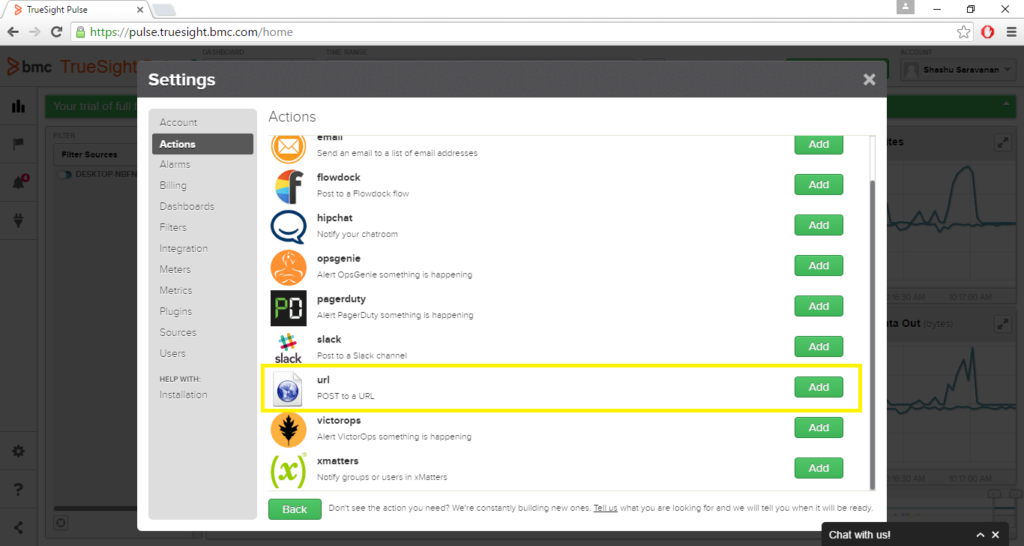Open the Filters settings section

click(x=173, y=227)
